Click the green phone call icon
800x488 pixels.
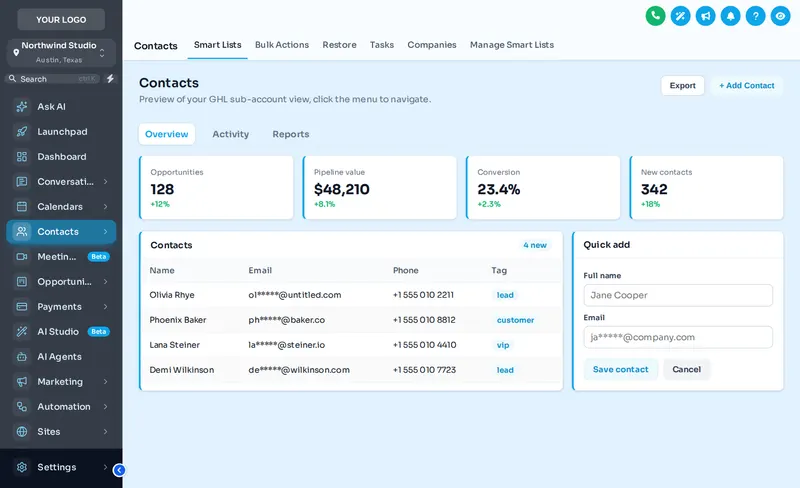[655, 16]
